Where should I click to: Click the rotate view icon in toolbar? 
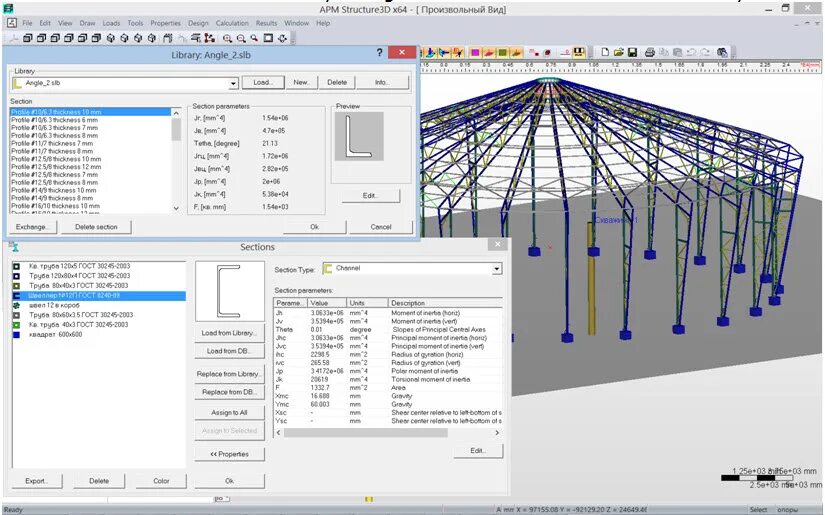pos(283,38)
